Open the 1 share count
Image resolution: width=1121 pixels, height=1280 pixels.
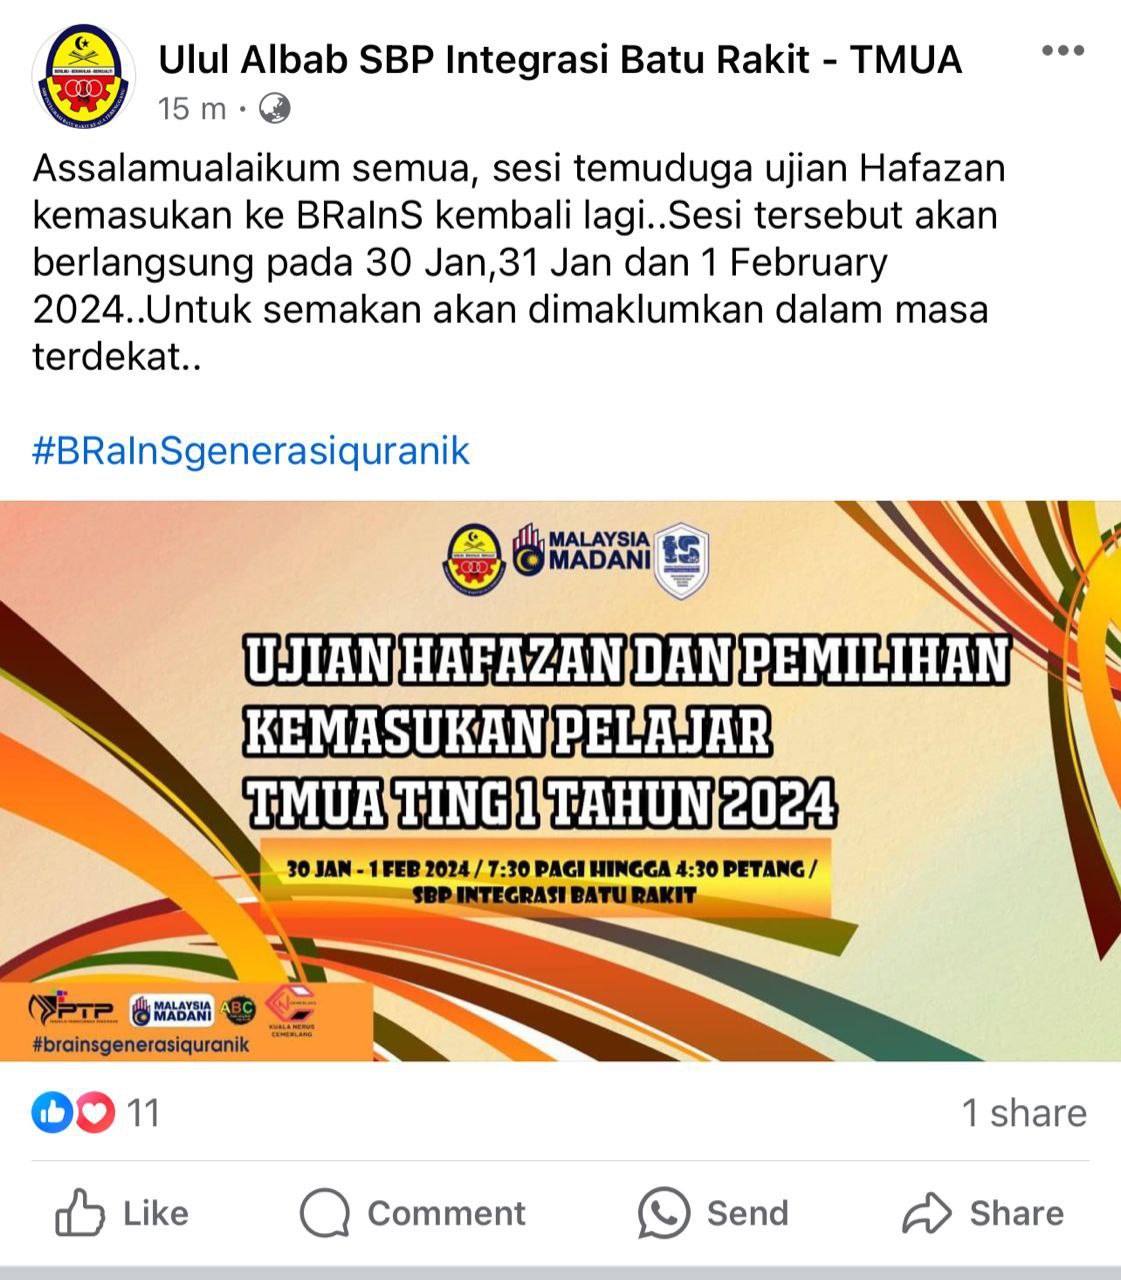(1024, 1113)
